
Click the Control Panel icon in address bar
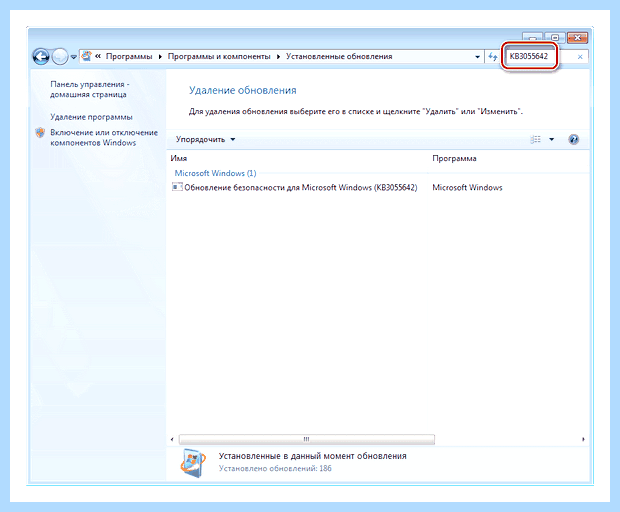86,56
